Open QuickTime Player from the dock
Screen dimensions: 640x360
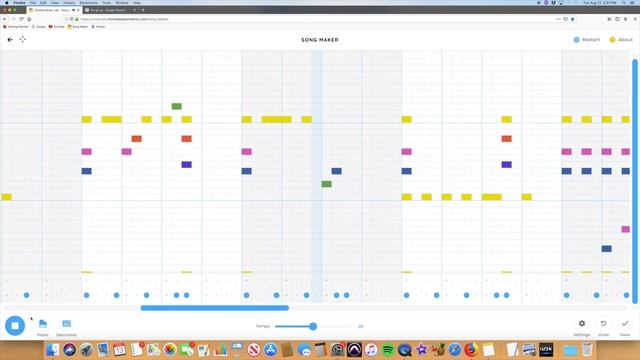coord(404,350)
